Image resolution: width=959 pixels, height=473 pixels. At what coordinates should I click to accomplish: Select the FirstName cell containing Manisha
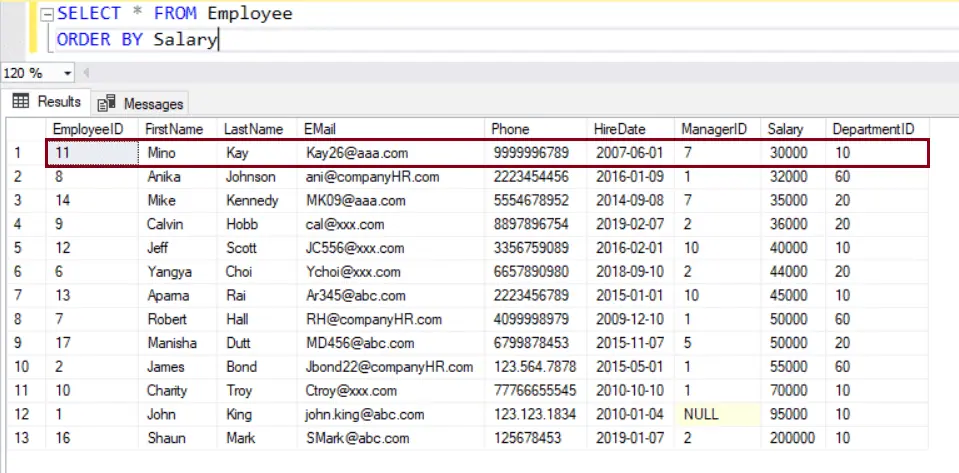point(172,343)
